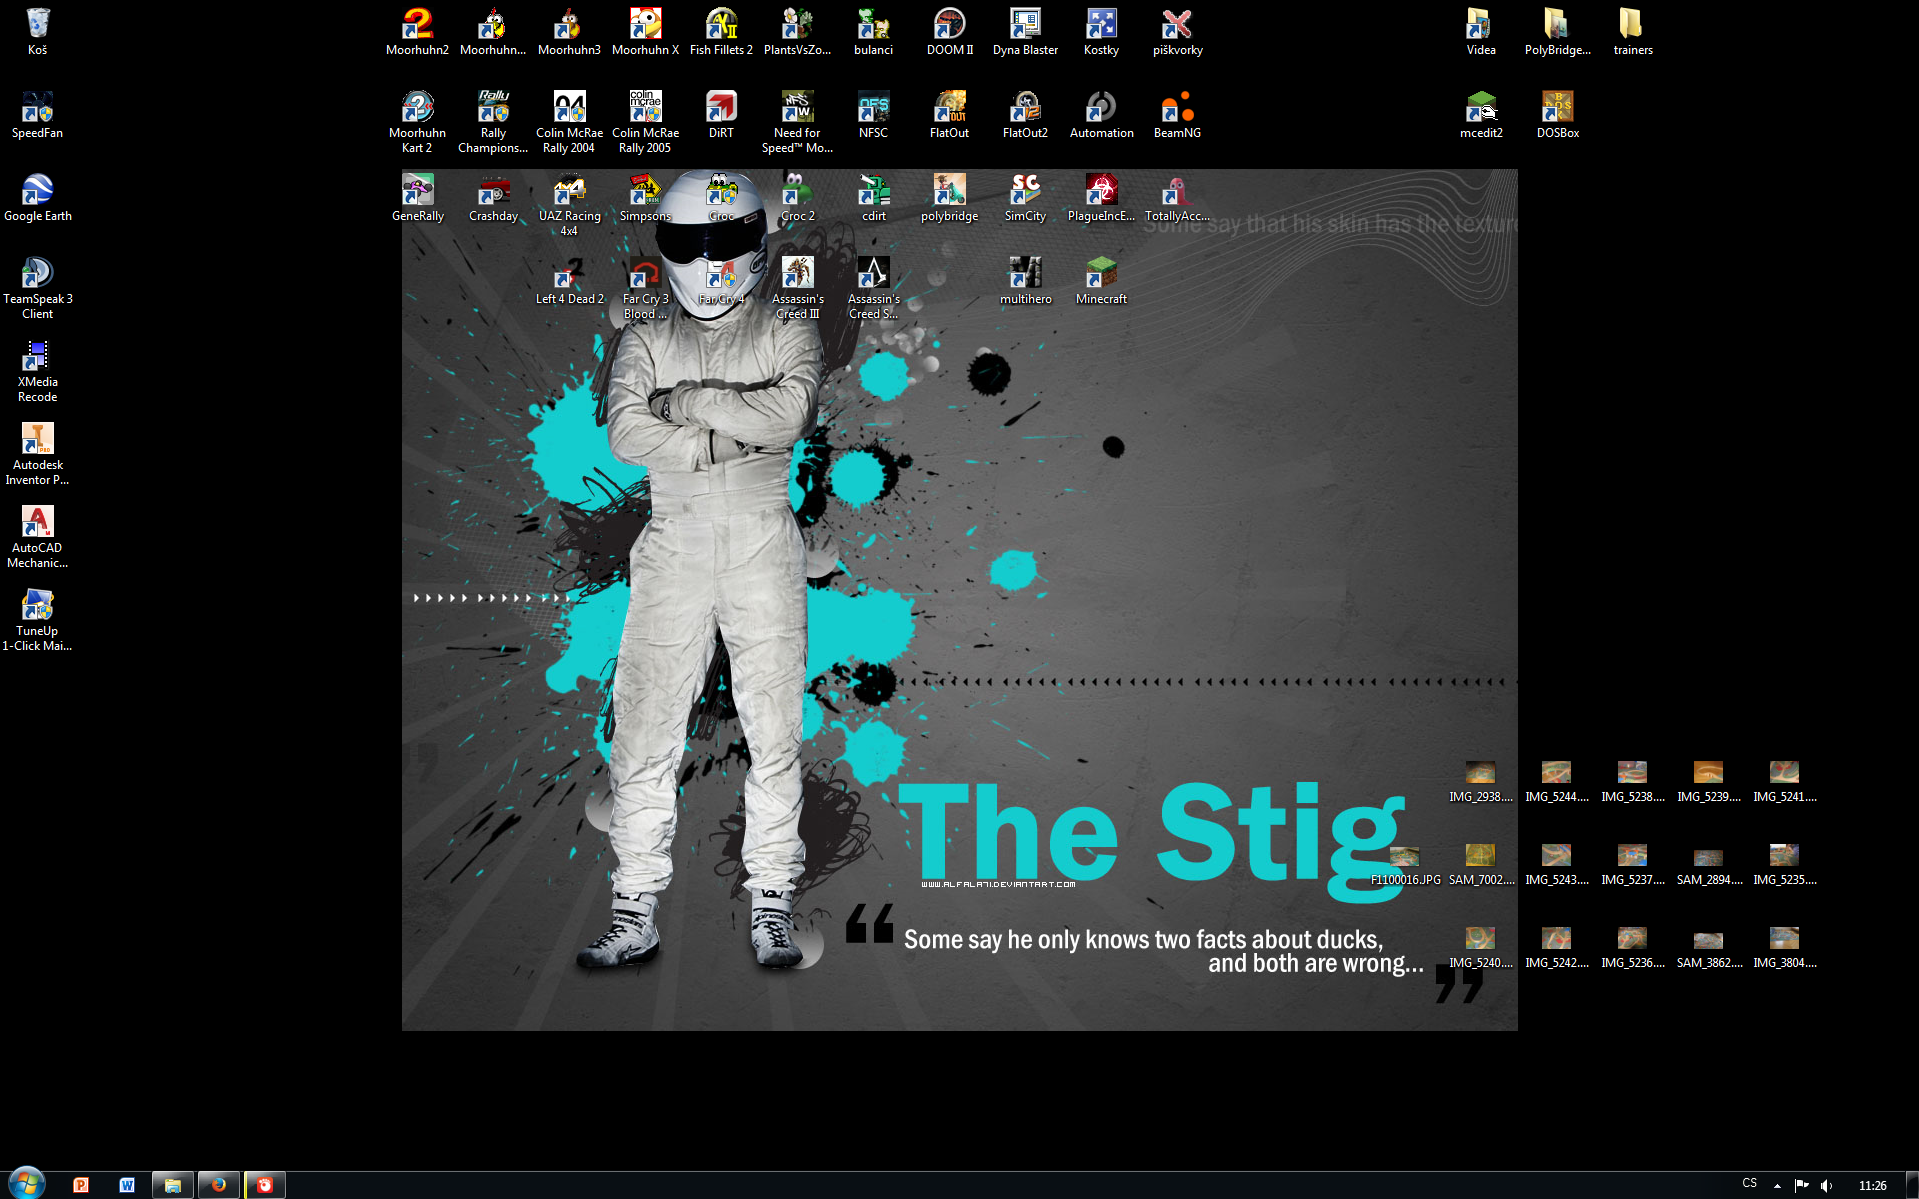The height and width of the screenshot is (1199, 1919).
Task: Select the SimCity shortcut
Action: (x=1025, y=198)
